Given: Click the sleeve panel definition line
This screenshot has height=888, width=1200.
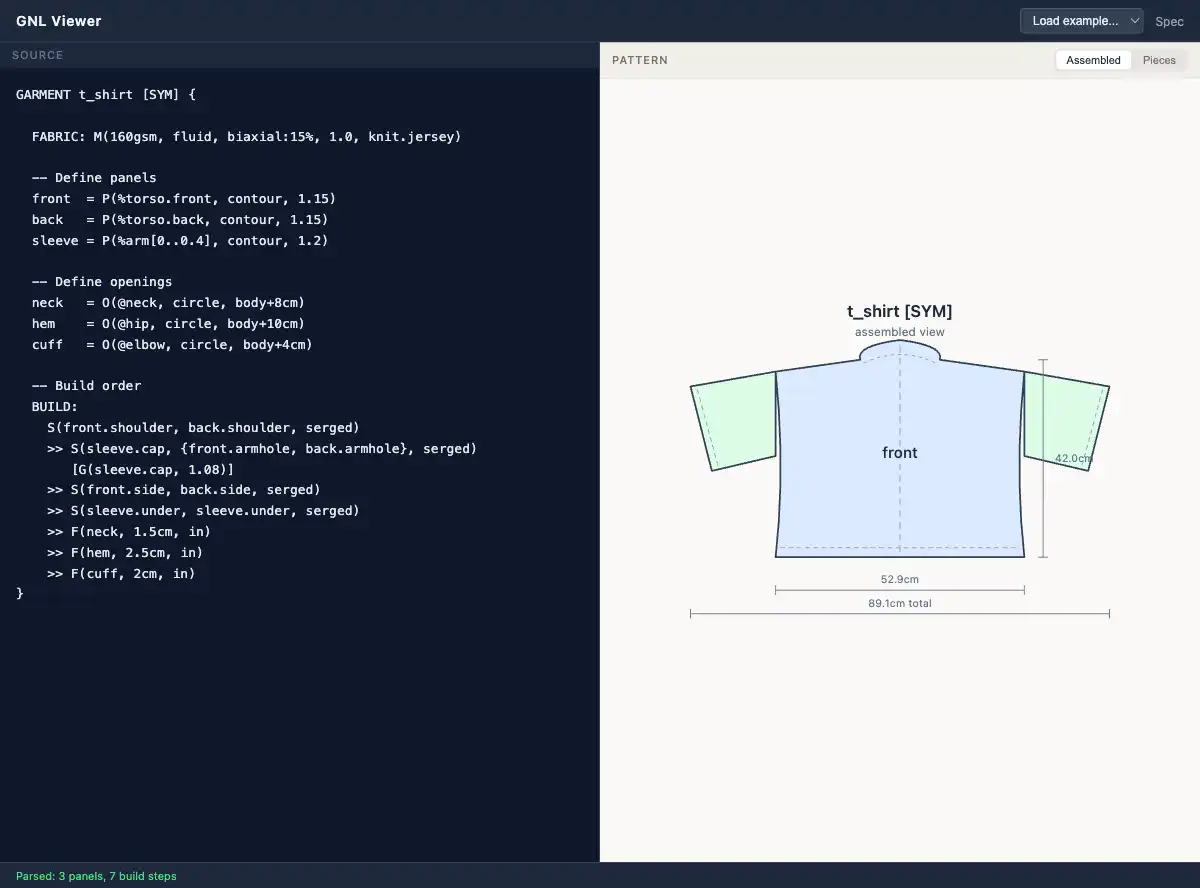Looking at the screenshot, I should (x=180, y=240).
